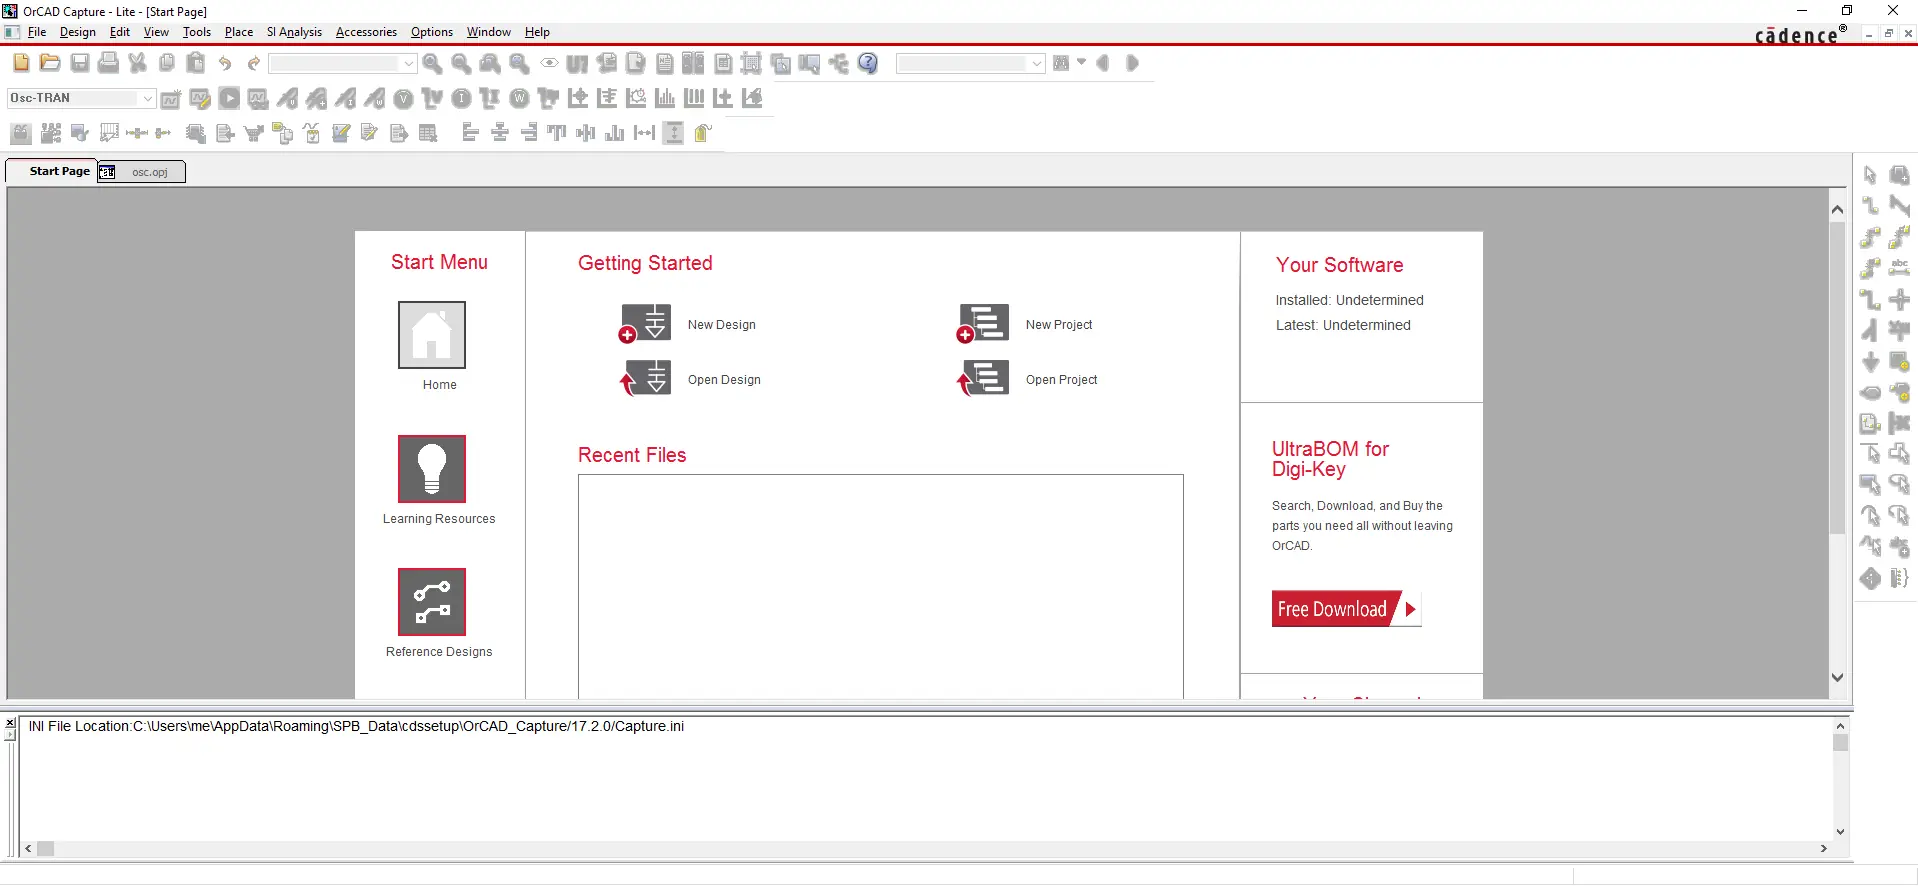Image resolution: width=1918 pixels, height=888 pixels.
Task: Click the Open Project icon
Action: [x=983, y=378]
